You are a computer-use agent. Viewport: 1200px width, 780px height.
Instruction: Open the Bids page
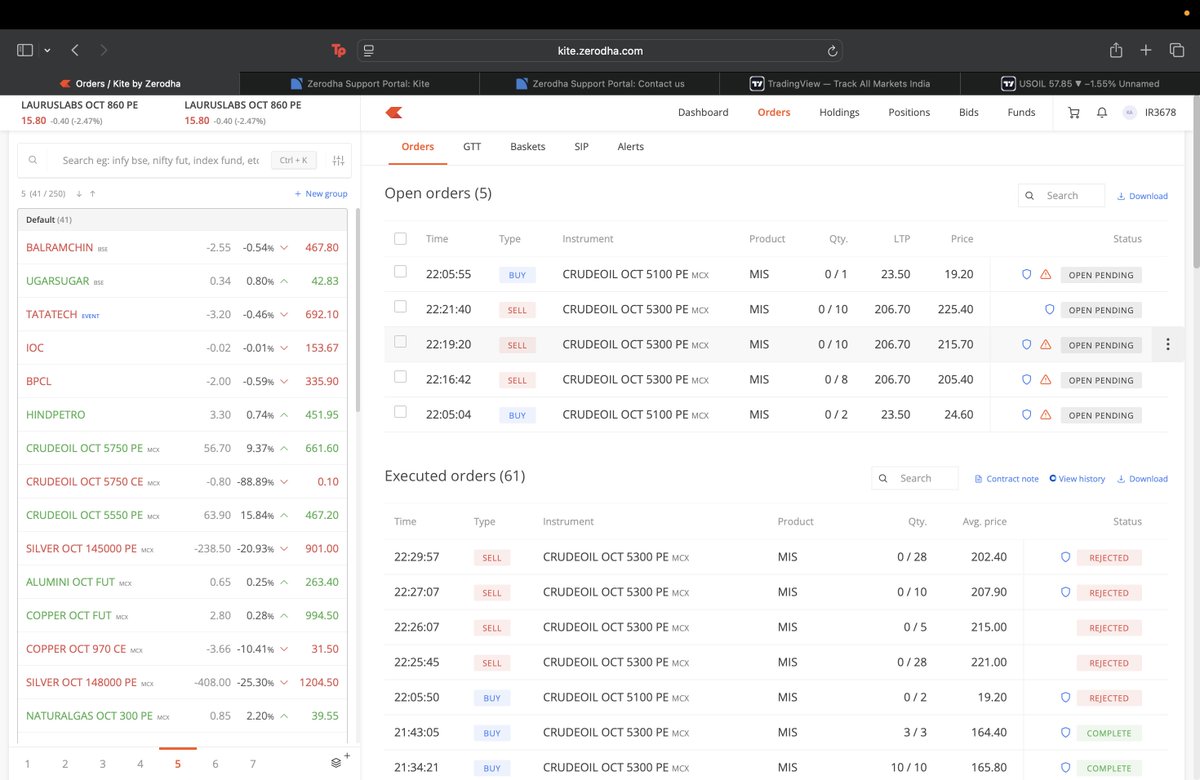[x=968, y=113]
